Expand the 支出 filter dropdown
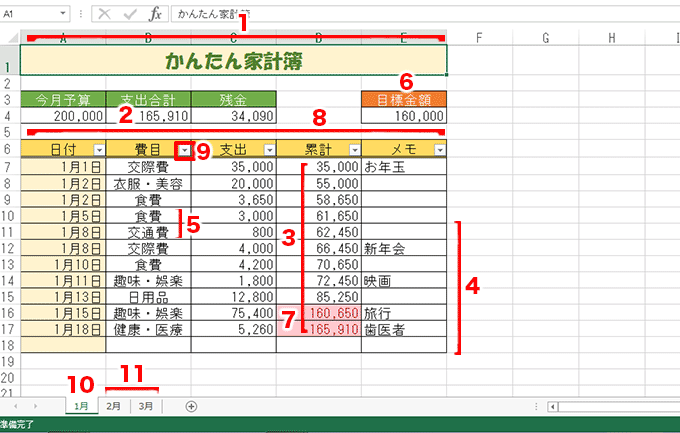Screen dimensions: 680x433 (x=267, y=149)
